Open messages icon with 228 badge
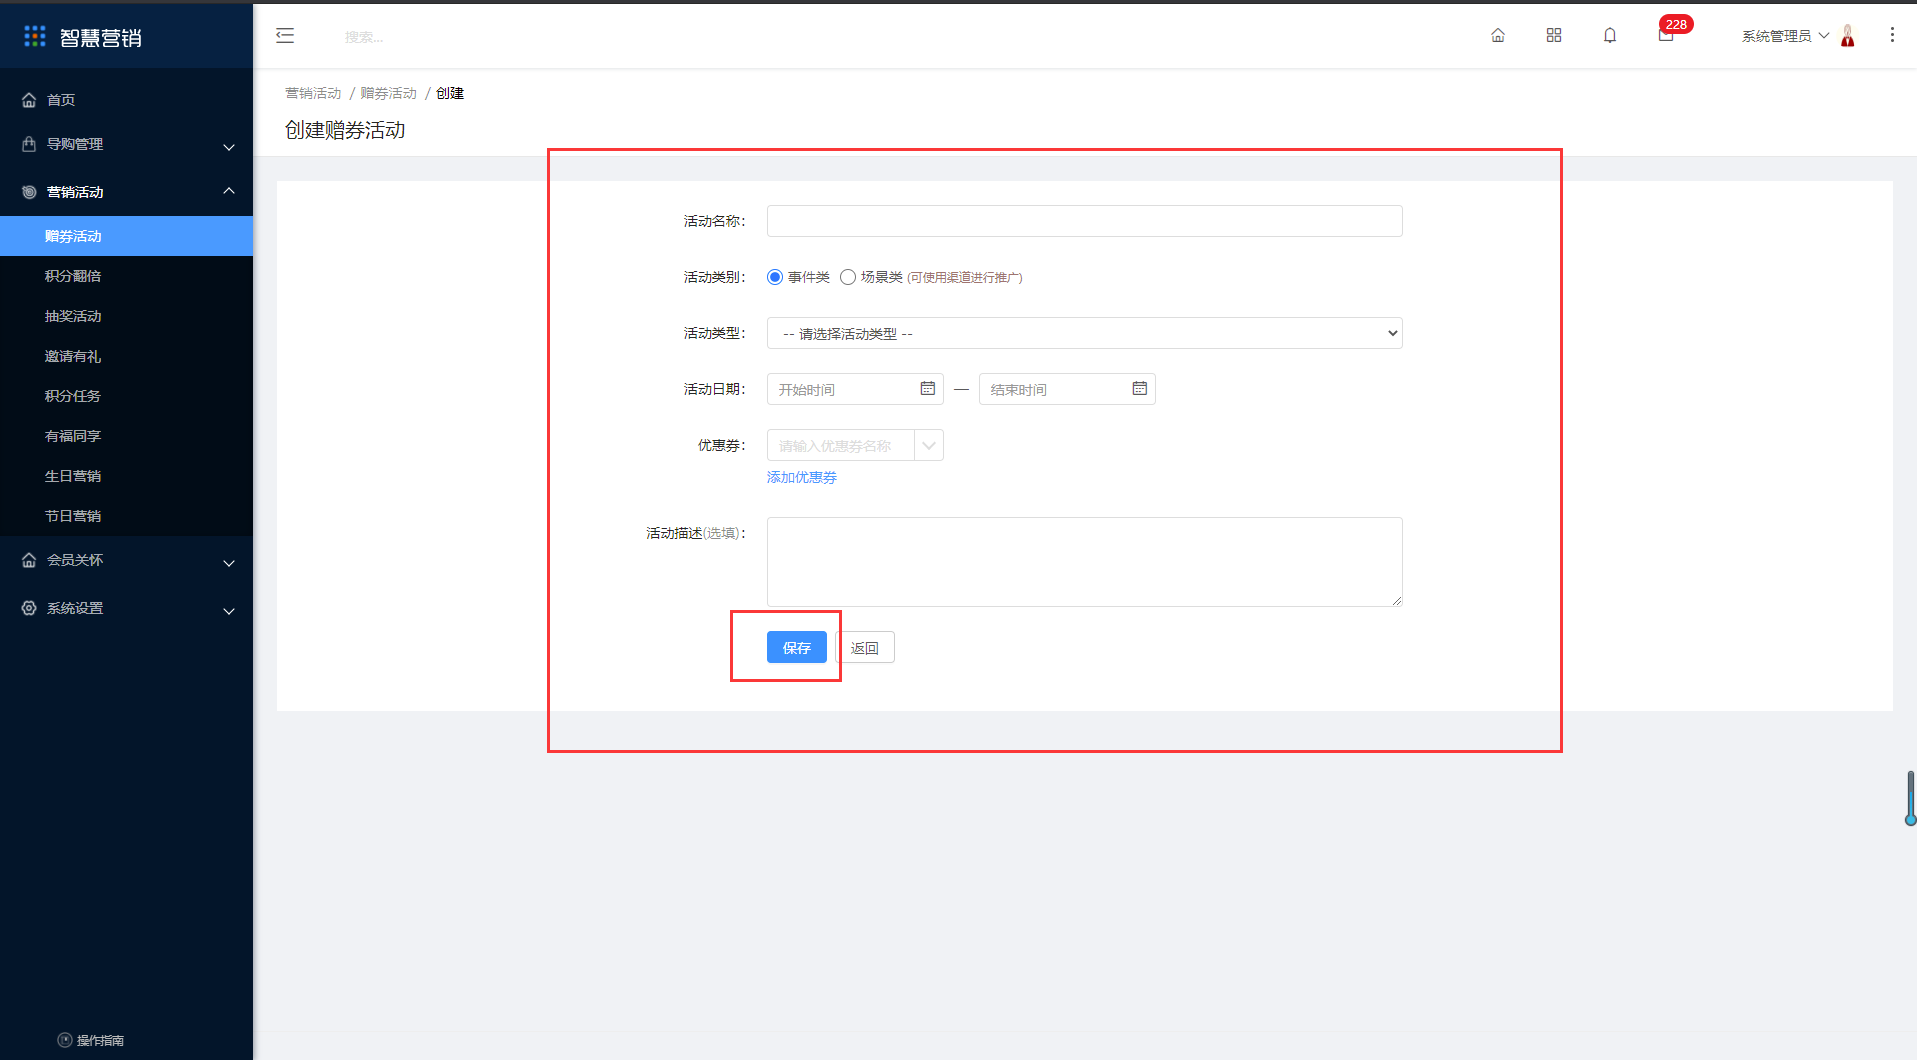Viewport: 1917px width, 1060px height. coord(1666,35)
